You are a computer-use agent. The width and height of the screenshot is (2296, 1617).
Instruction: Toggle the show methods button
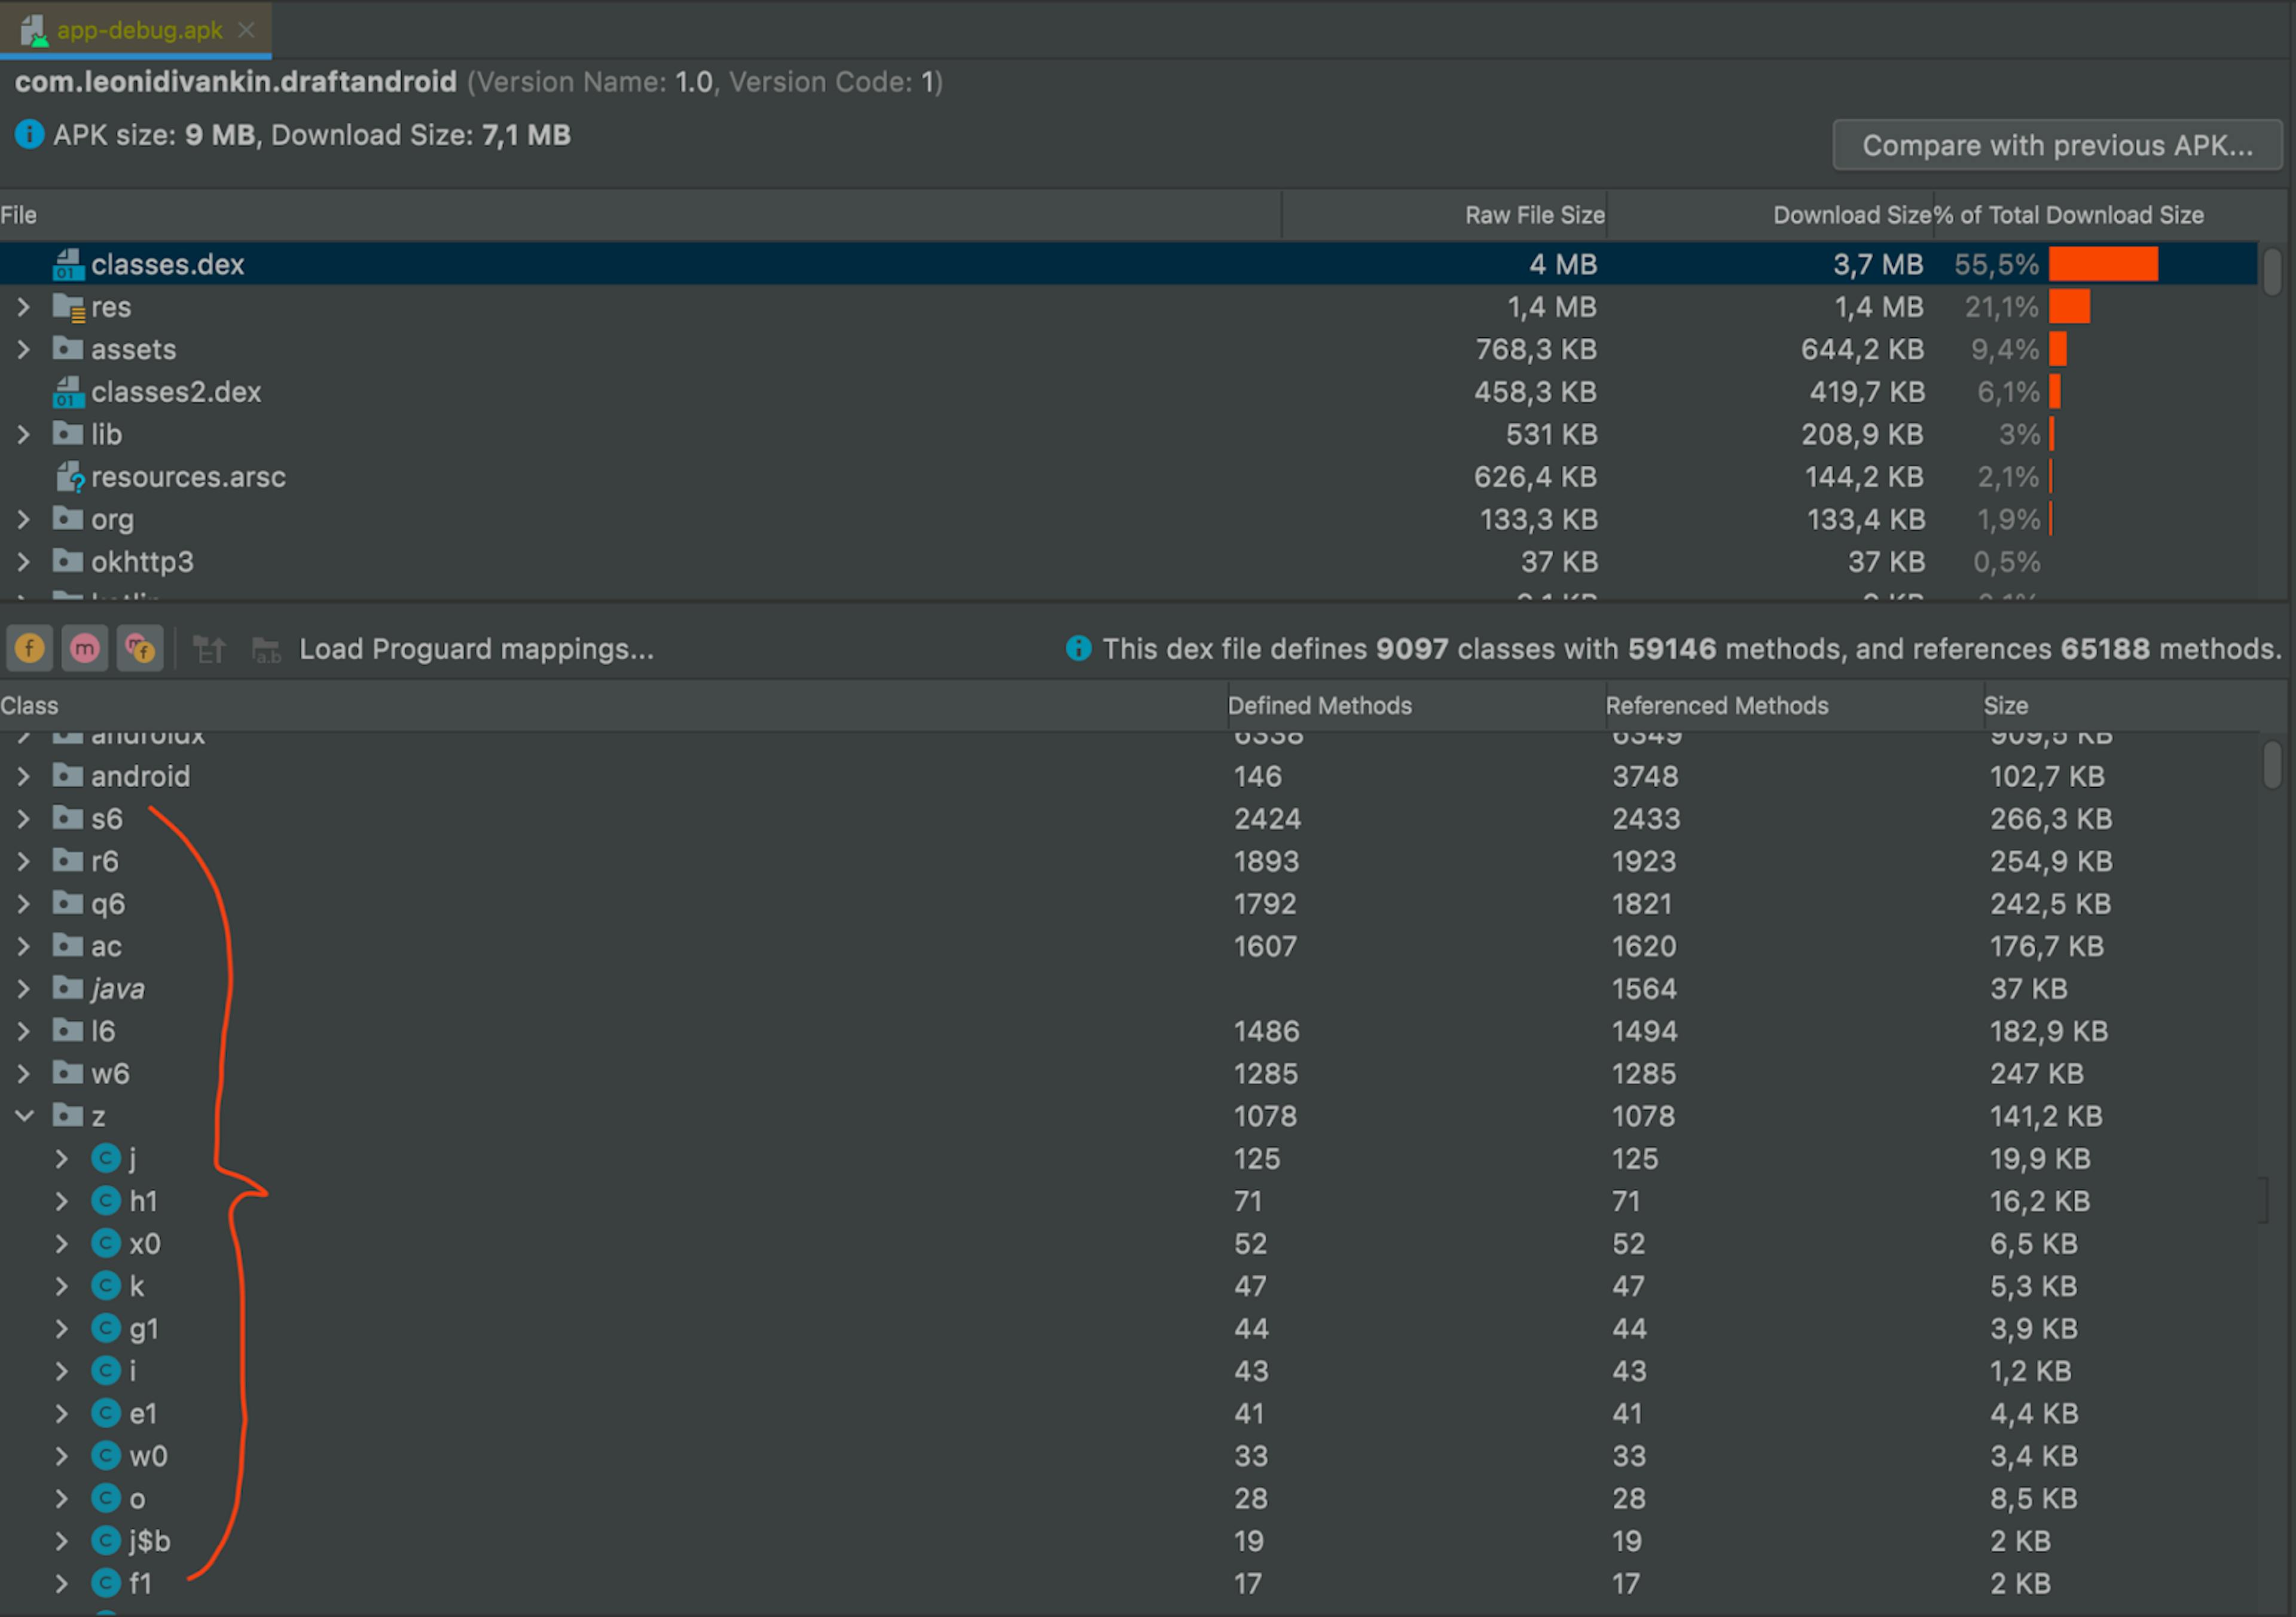click(x=85, y=649)
